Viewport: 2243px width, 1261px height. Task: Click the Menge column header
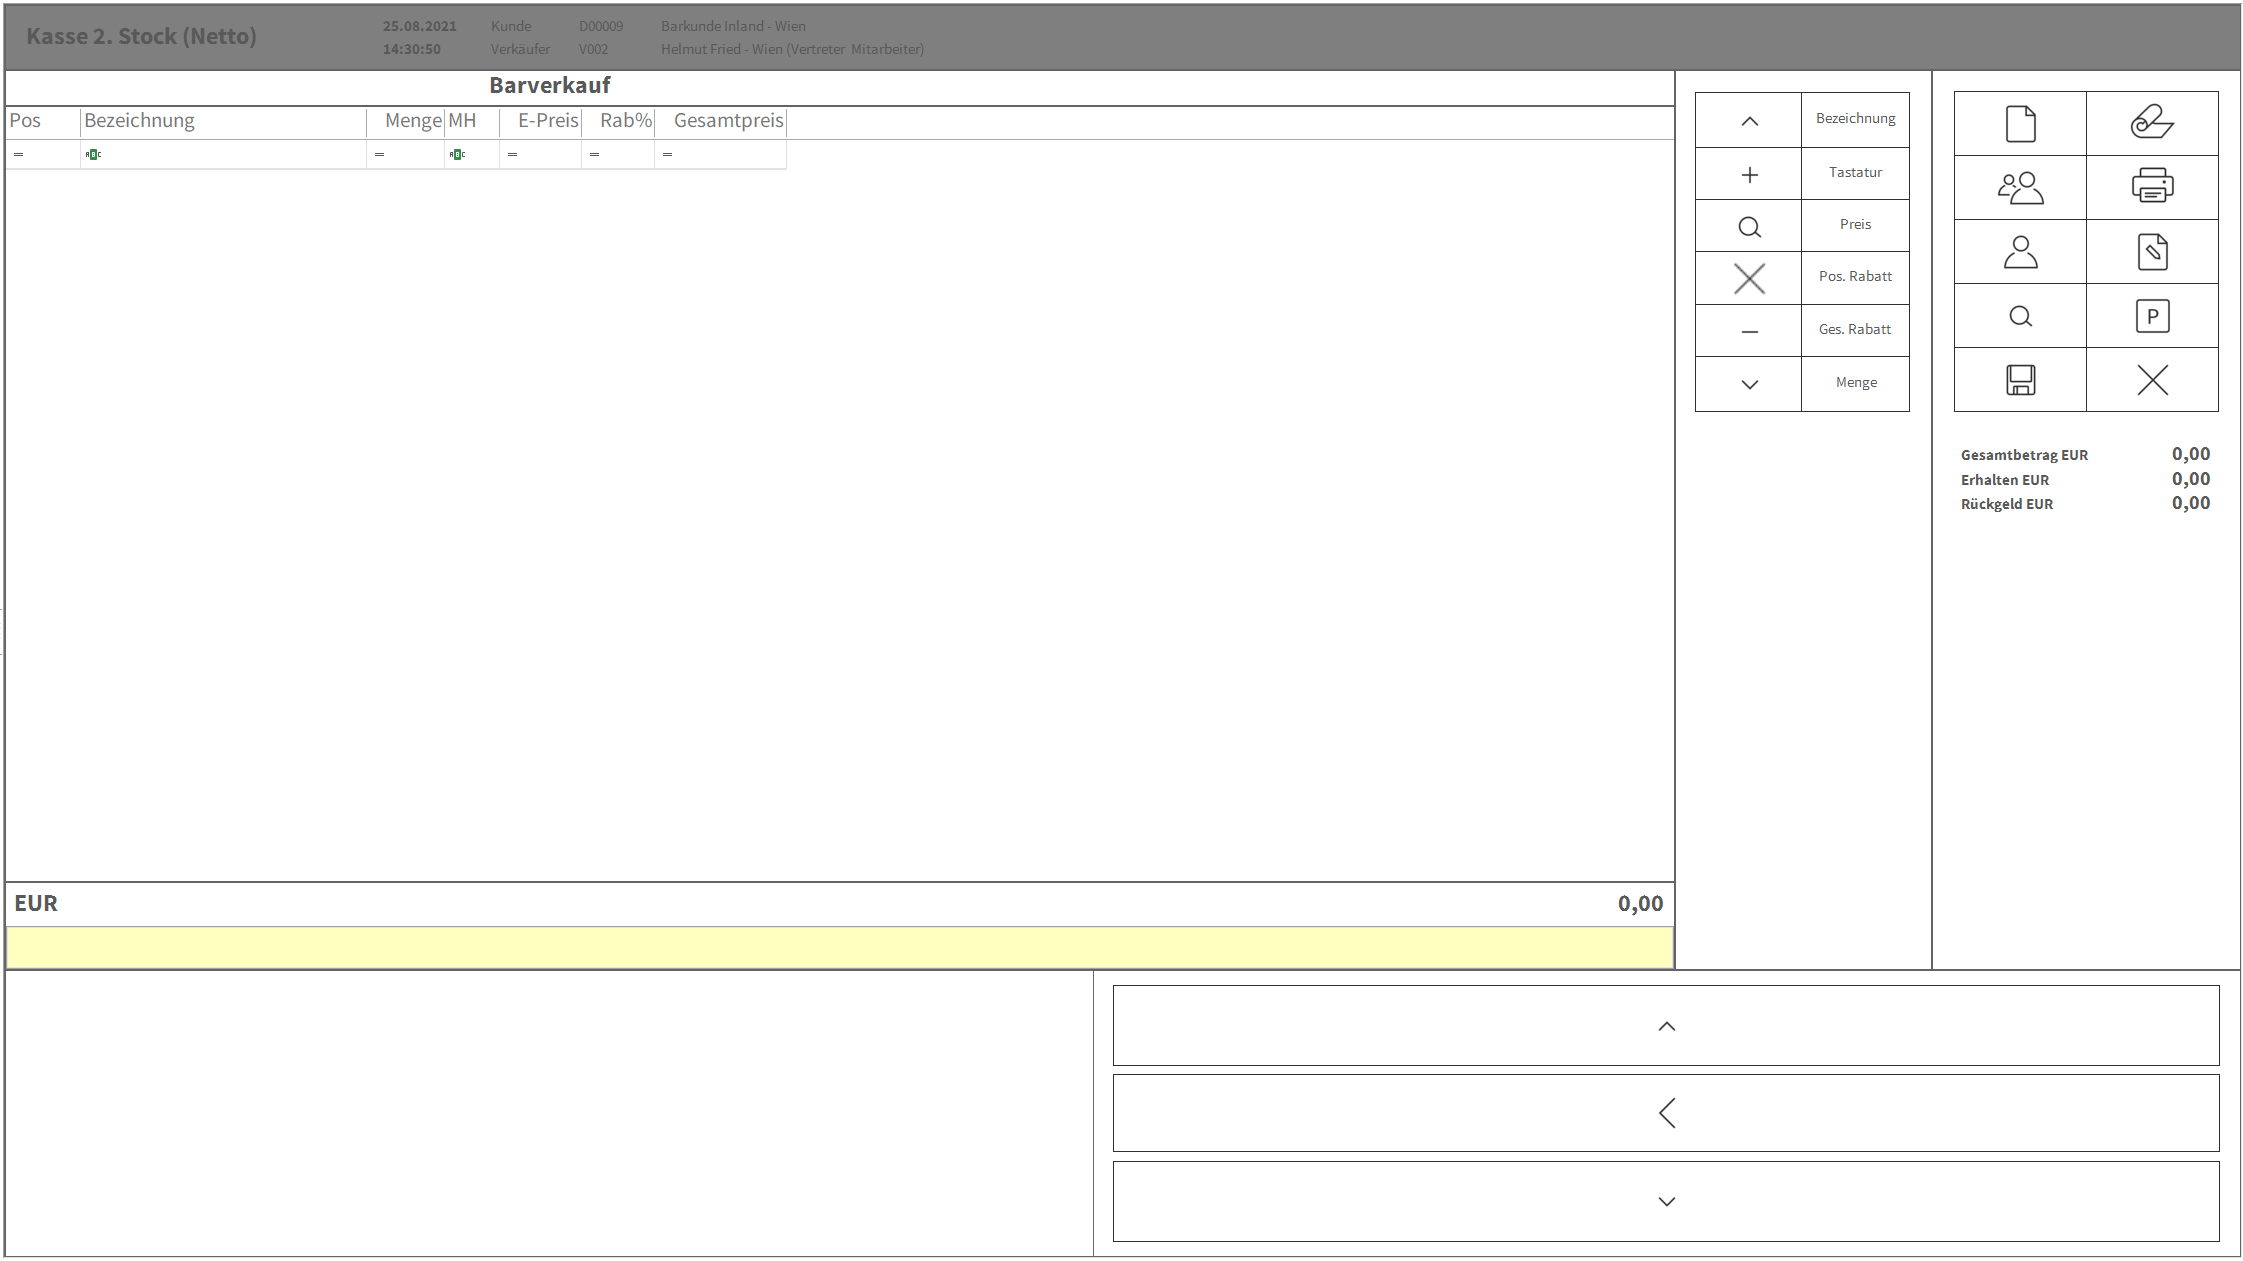(406, 121)
